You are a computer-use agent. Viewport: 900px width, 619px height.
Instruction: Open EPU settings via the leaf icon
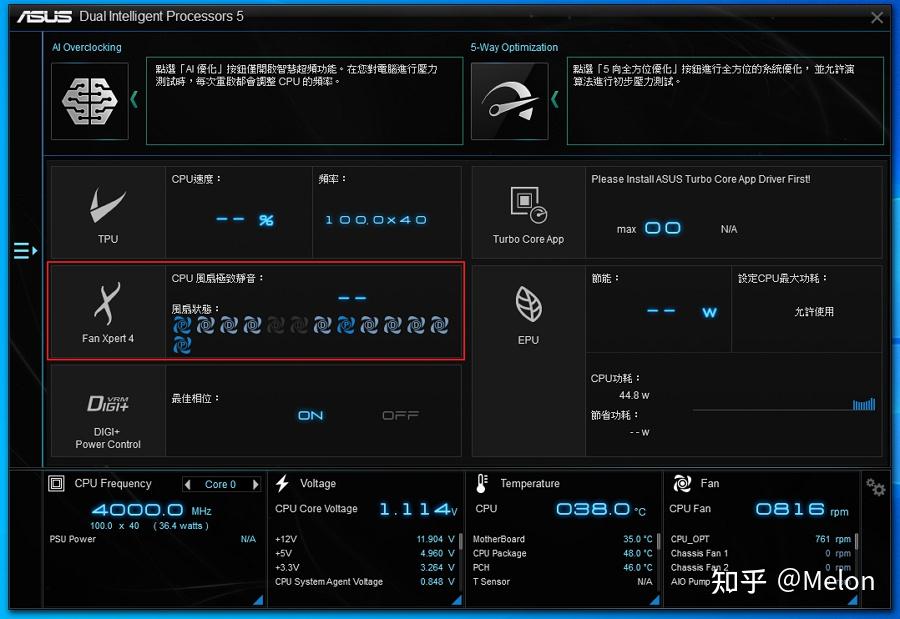(x=528, y=303)
